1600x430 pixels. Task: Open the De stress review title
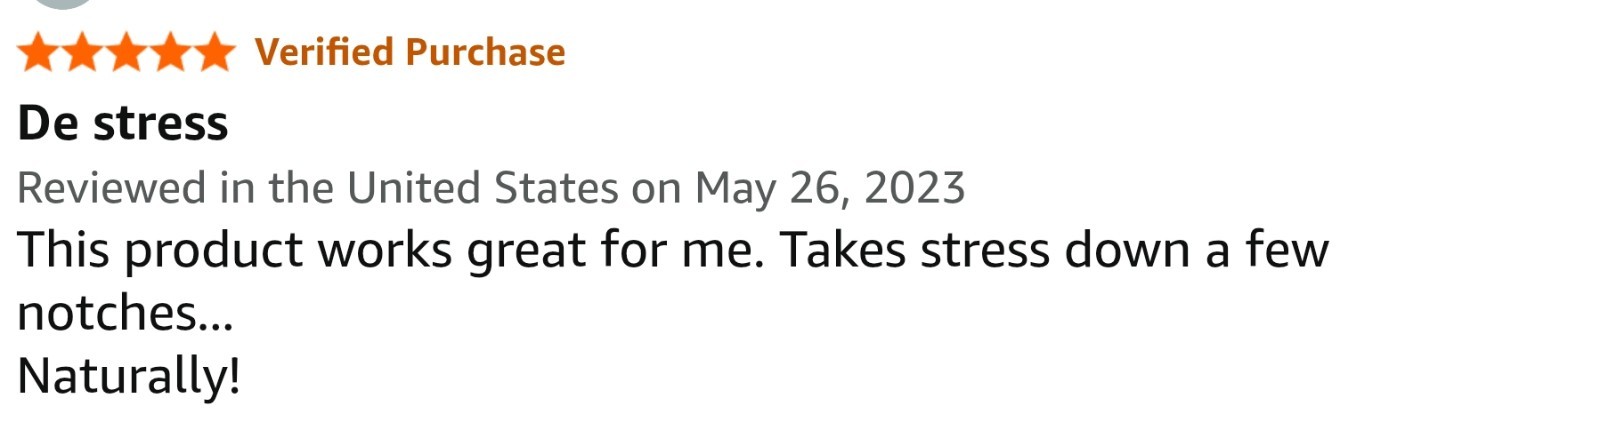[x=123, y=123]
